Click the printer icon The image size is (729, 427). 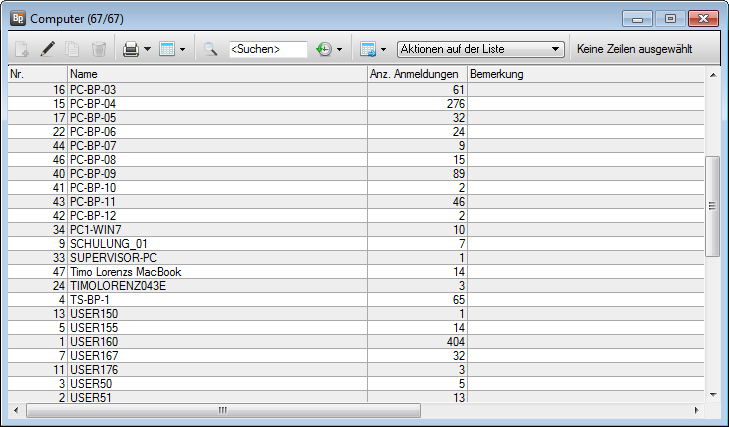(130, 48)
